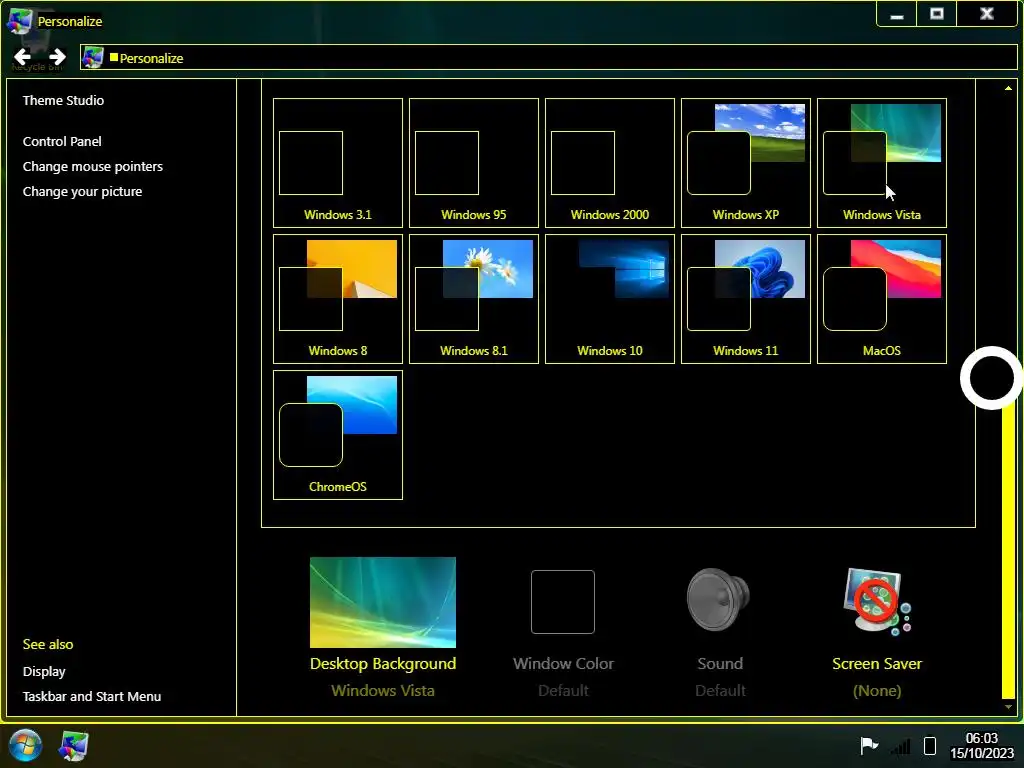Select the Windows 8 theme
This screenshot has width=1024, height=768.
coord(338,298)
